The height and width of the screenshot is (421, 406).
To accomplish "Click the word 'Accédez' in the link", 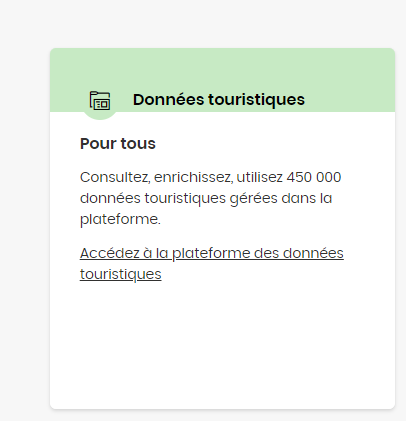I will tap(110, 253).
